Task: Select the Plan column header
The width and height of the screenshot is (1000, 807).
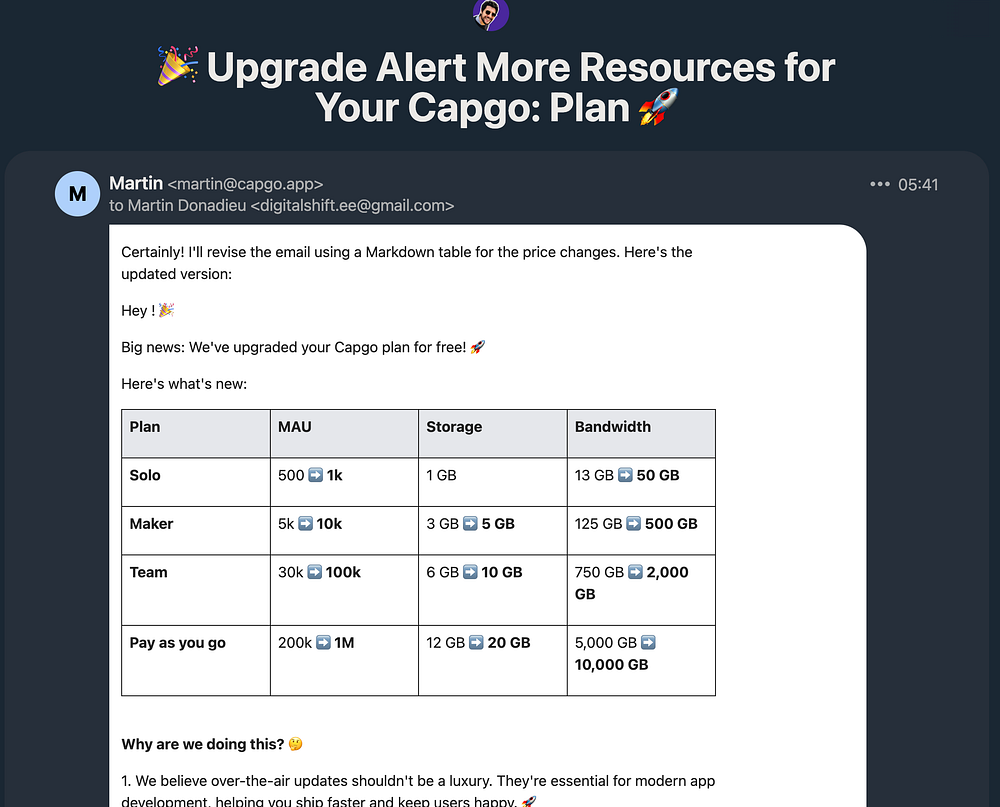Action: pyautogui.click(x=196, y=434)
